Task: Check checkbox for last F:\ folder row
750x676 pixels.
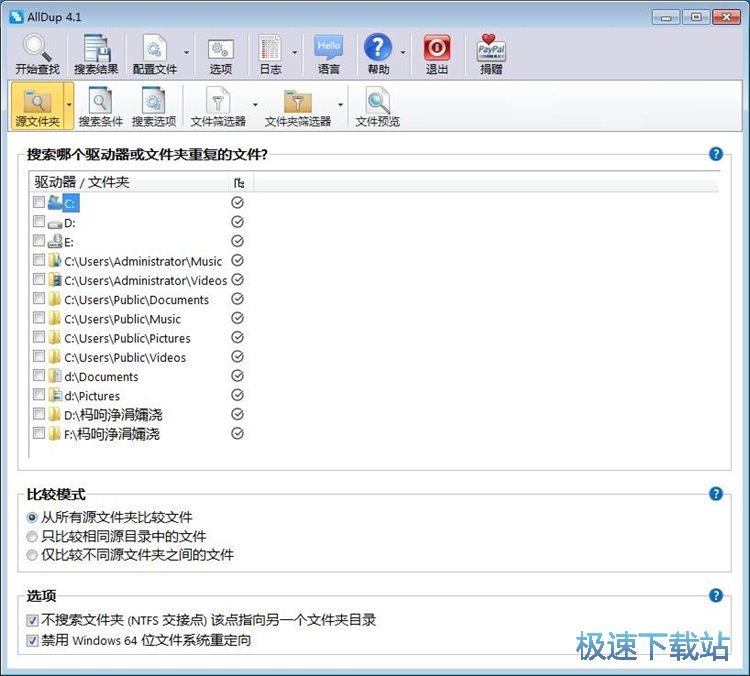Action: point(39,433)
